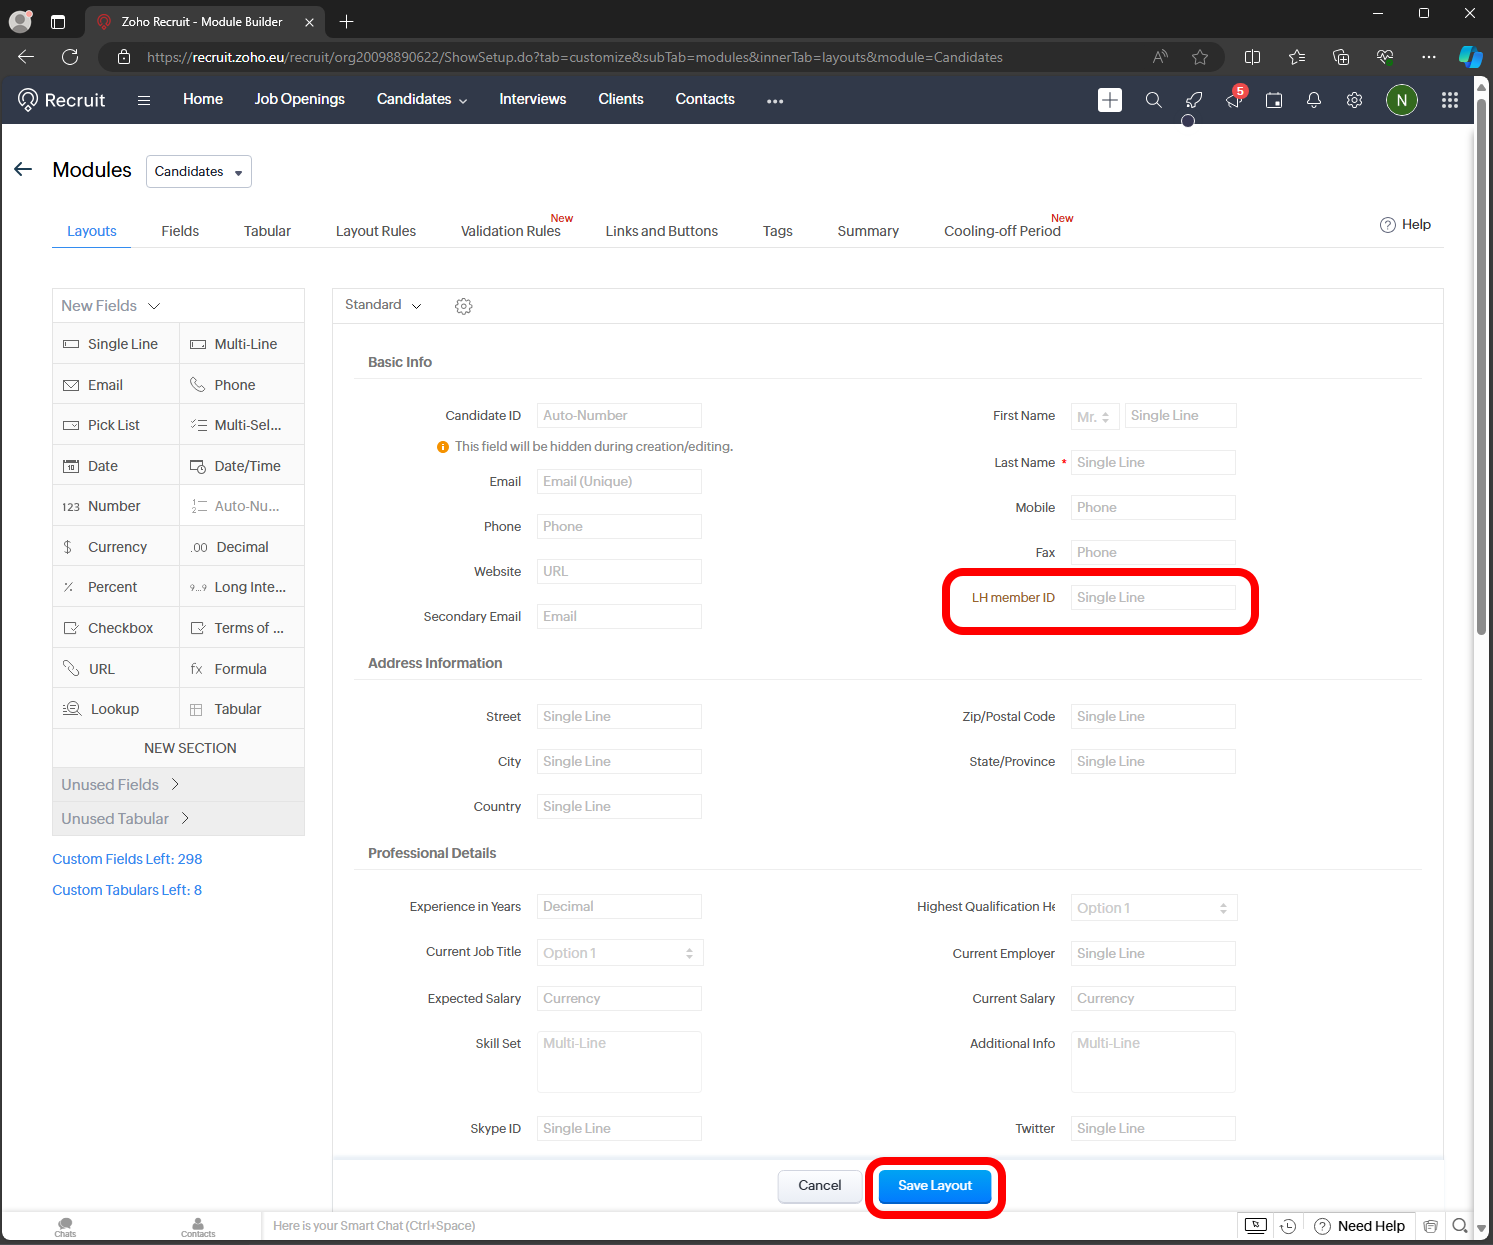
Task: Open the Current Job Title picklist
Action: point(620,953)
